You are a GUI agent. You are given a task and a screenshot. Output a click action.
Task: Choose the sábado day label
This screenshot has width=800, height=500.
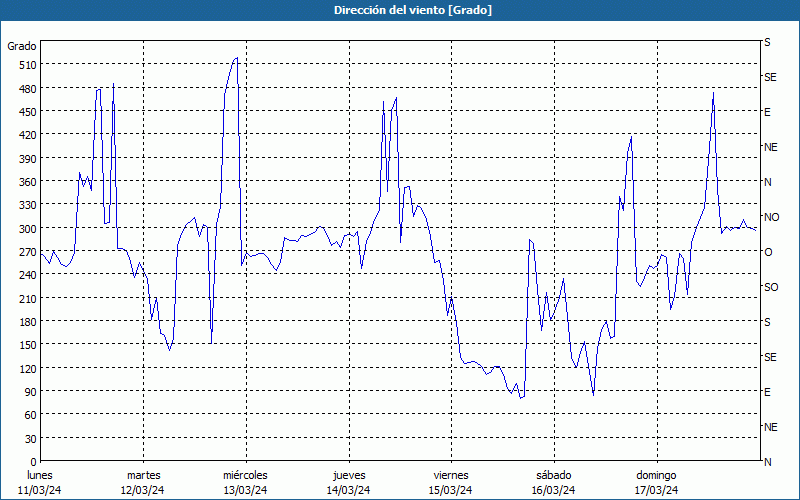pos(554,476)
